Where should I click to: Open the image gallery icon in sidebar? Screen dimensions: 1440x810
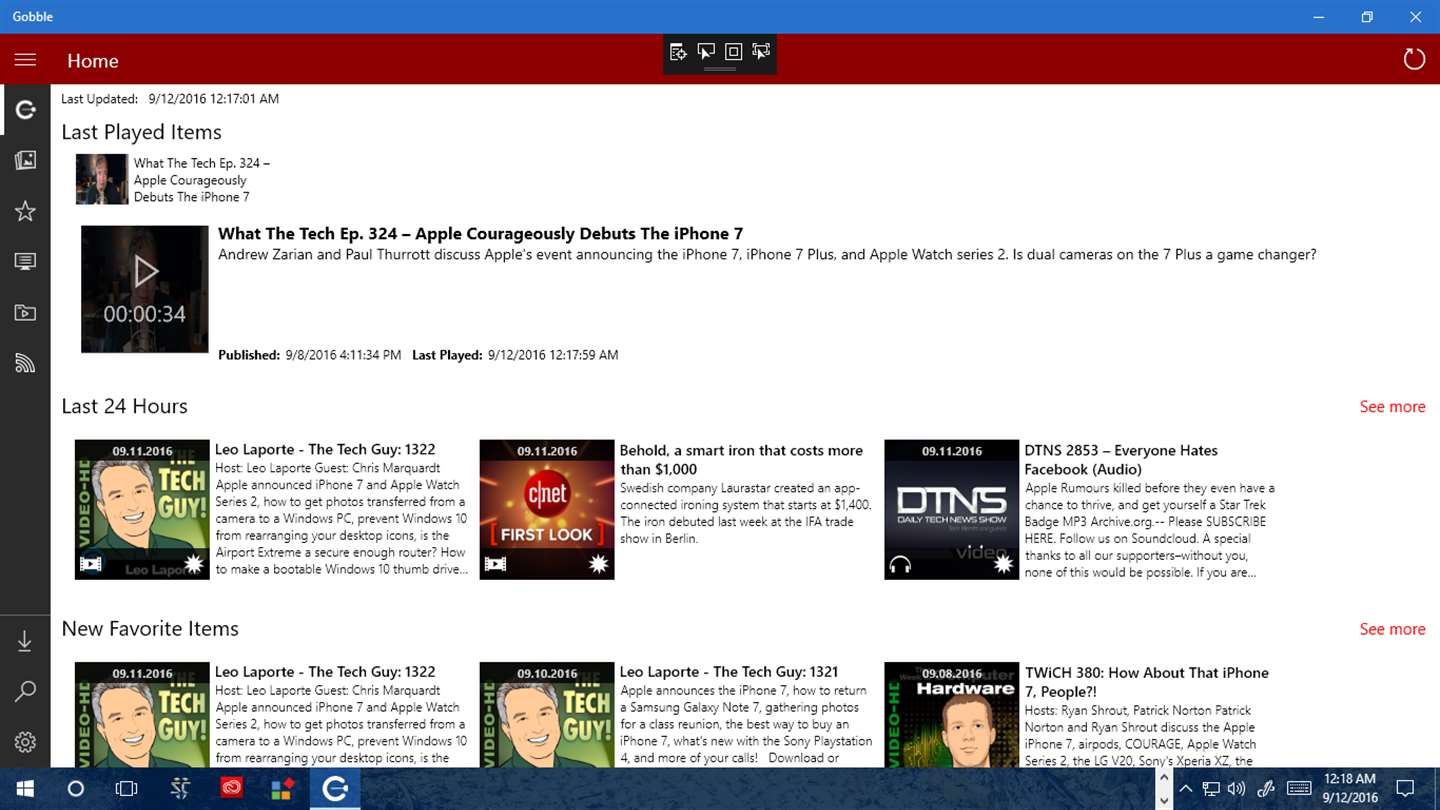[25, 160]
